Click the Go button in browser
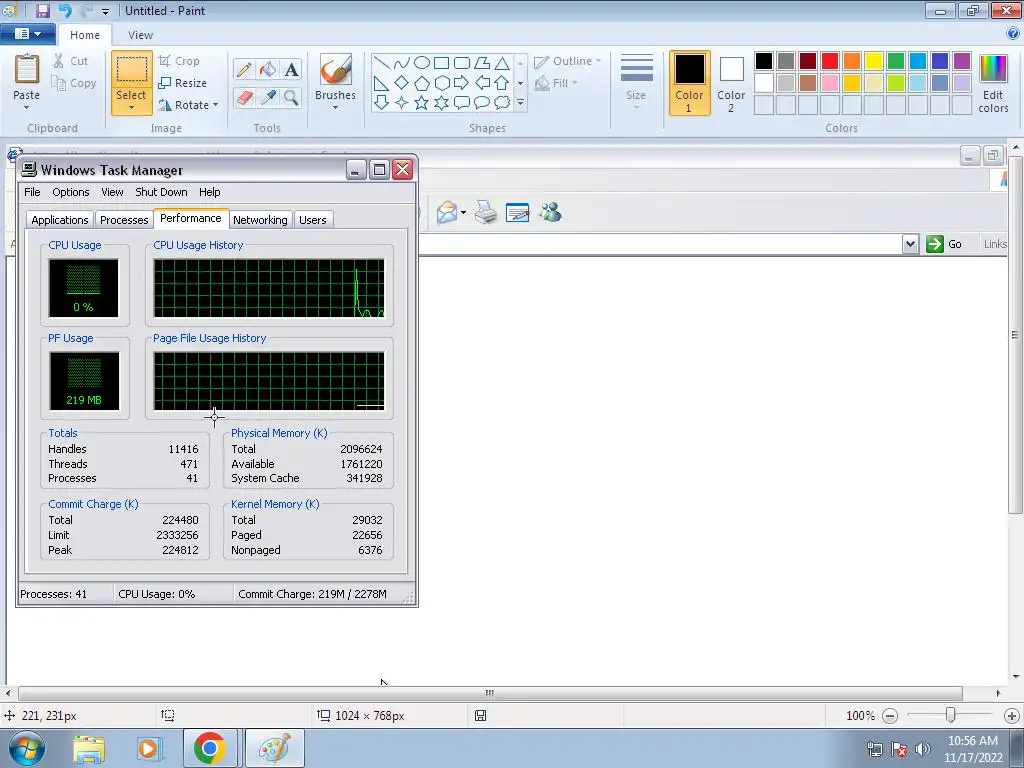 tap(944, 244)
